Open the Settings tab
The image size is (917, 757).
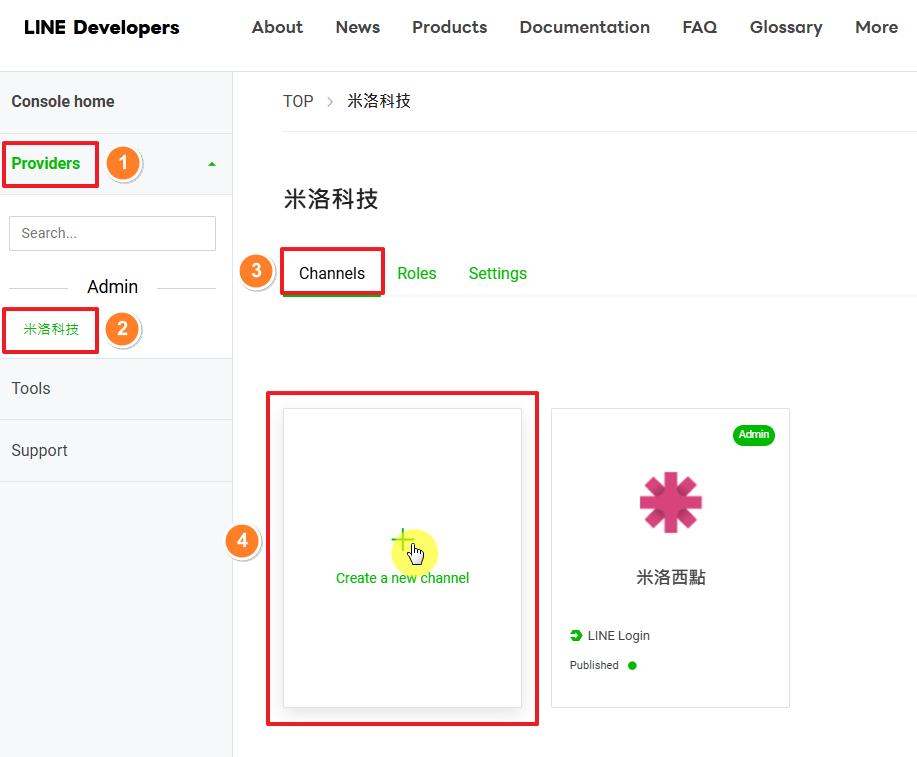tap(497, 273)
